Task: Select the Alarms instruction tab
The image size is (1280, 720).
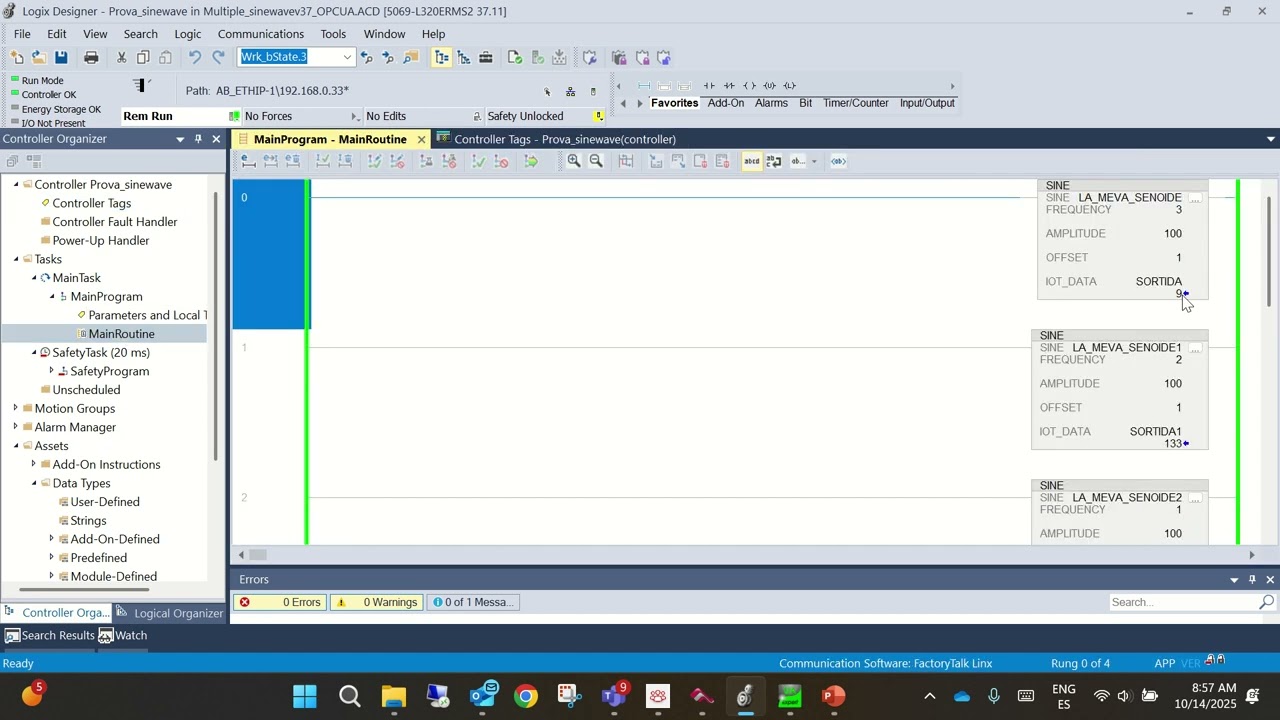Action: pyautogui.click(x=771, y=103)
